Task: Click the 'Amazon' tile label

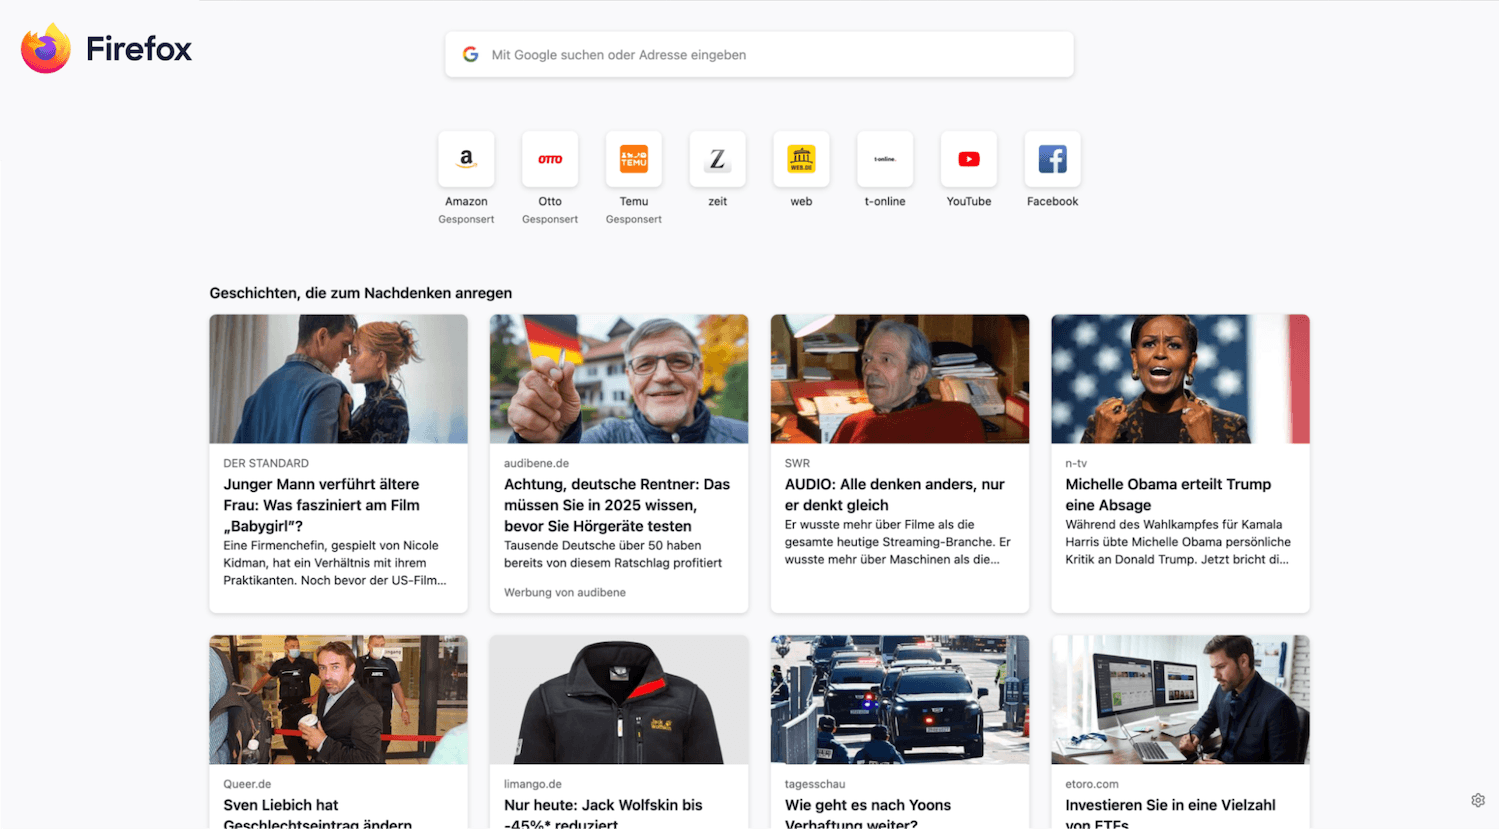Action: tap(466, 202)
